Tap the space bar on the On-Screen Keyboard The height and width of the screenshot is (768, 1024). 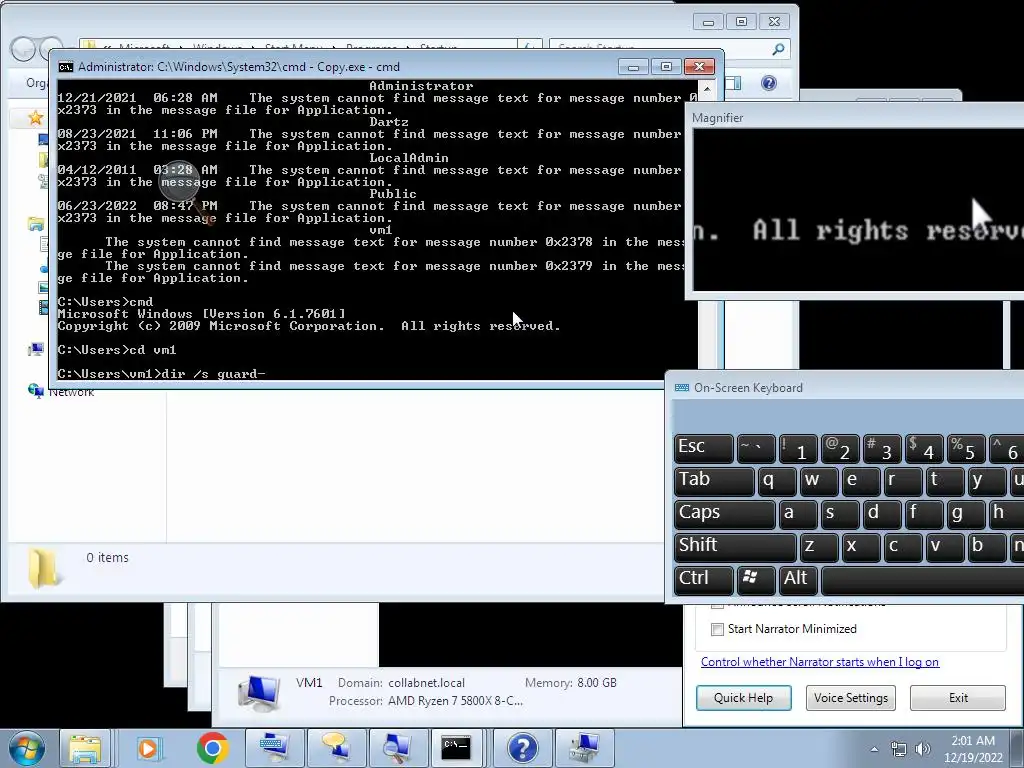coord(922,580)
